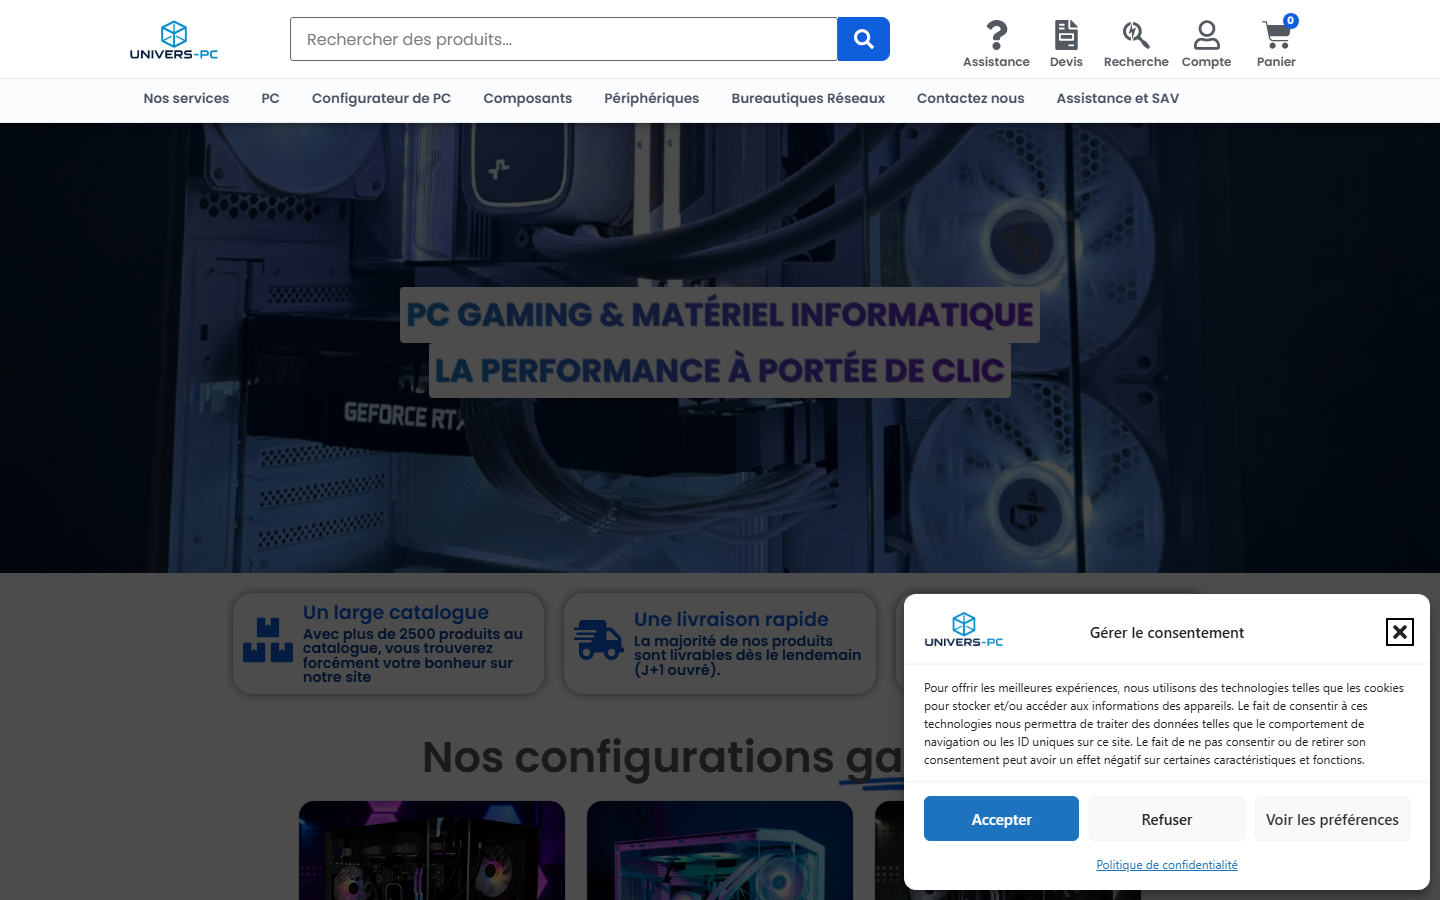Open the Nos services menu
Image resolution: width=1440 pixels, height=900 pixels.
[186, 98]
